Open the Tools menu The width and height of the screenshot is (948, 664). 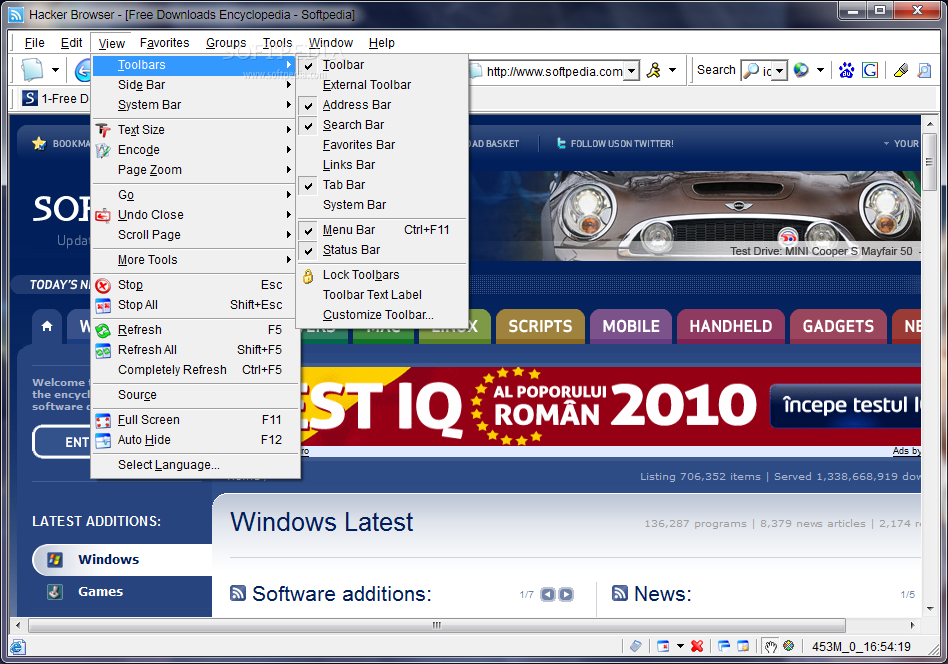(278, 43)
